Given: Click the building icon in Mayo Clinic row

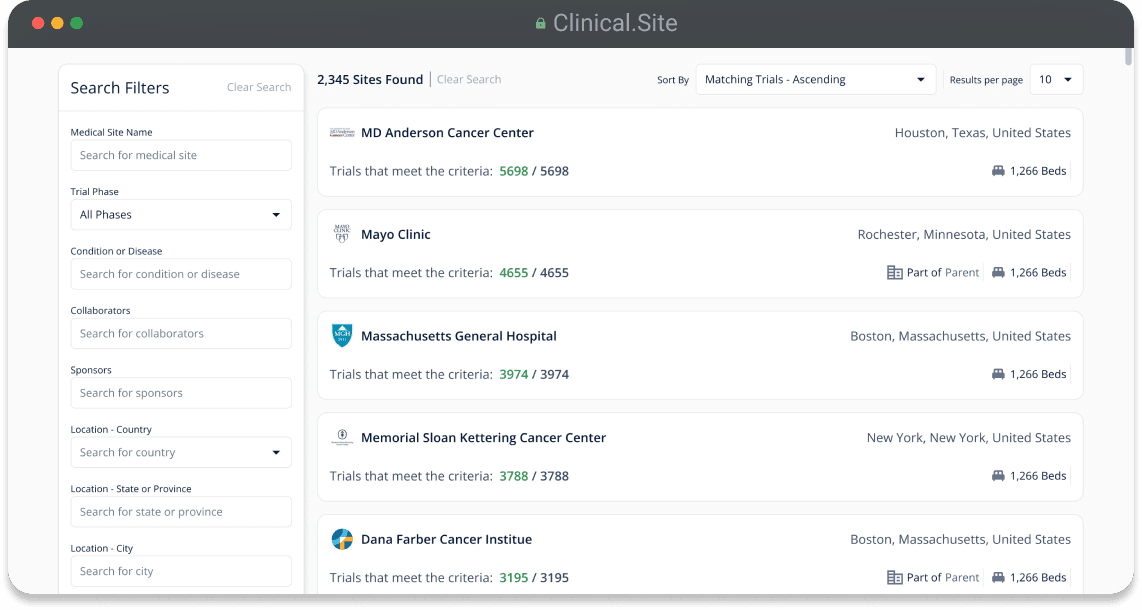Looking at the screenshot, I should [895, 272].
